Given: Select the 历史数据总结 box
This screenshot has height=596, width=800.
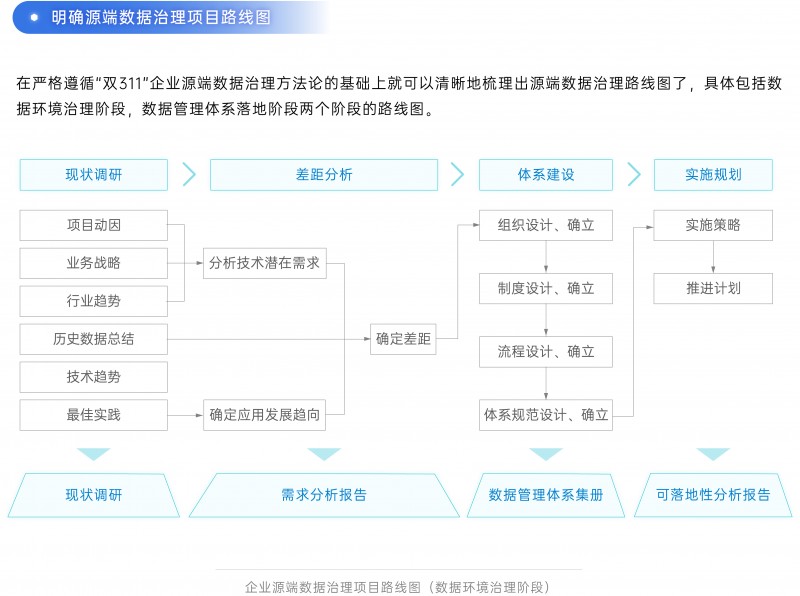Looking at the screenshot, I should 94,339.
